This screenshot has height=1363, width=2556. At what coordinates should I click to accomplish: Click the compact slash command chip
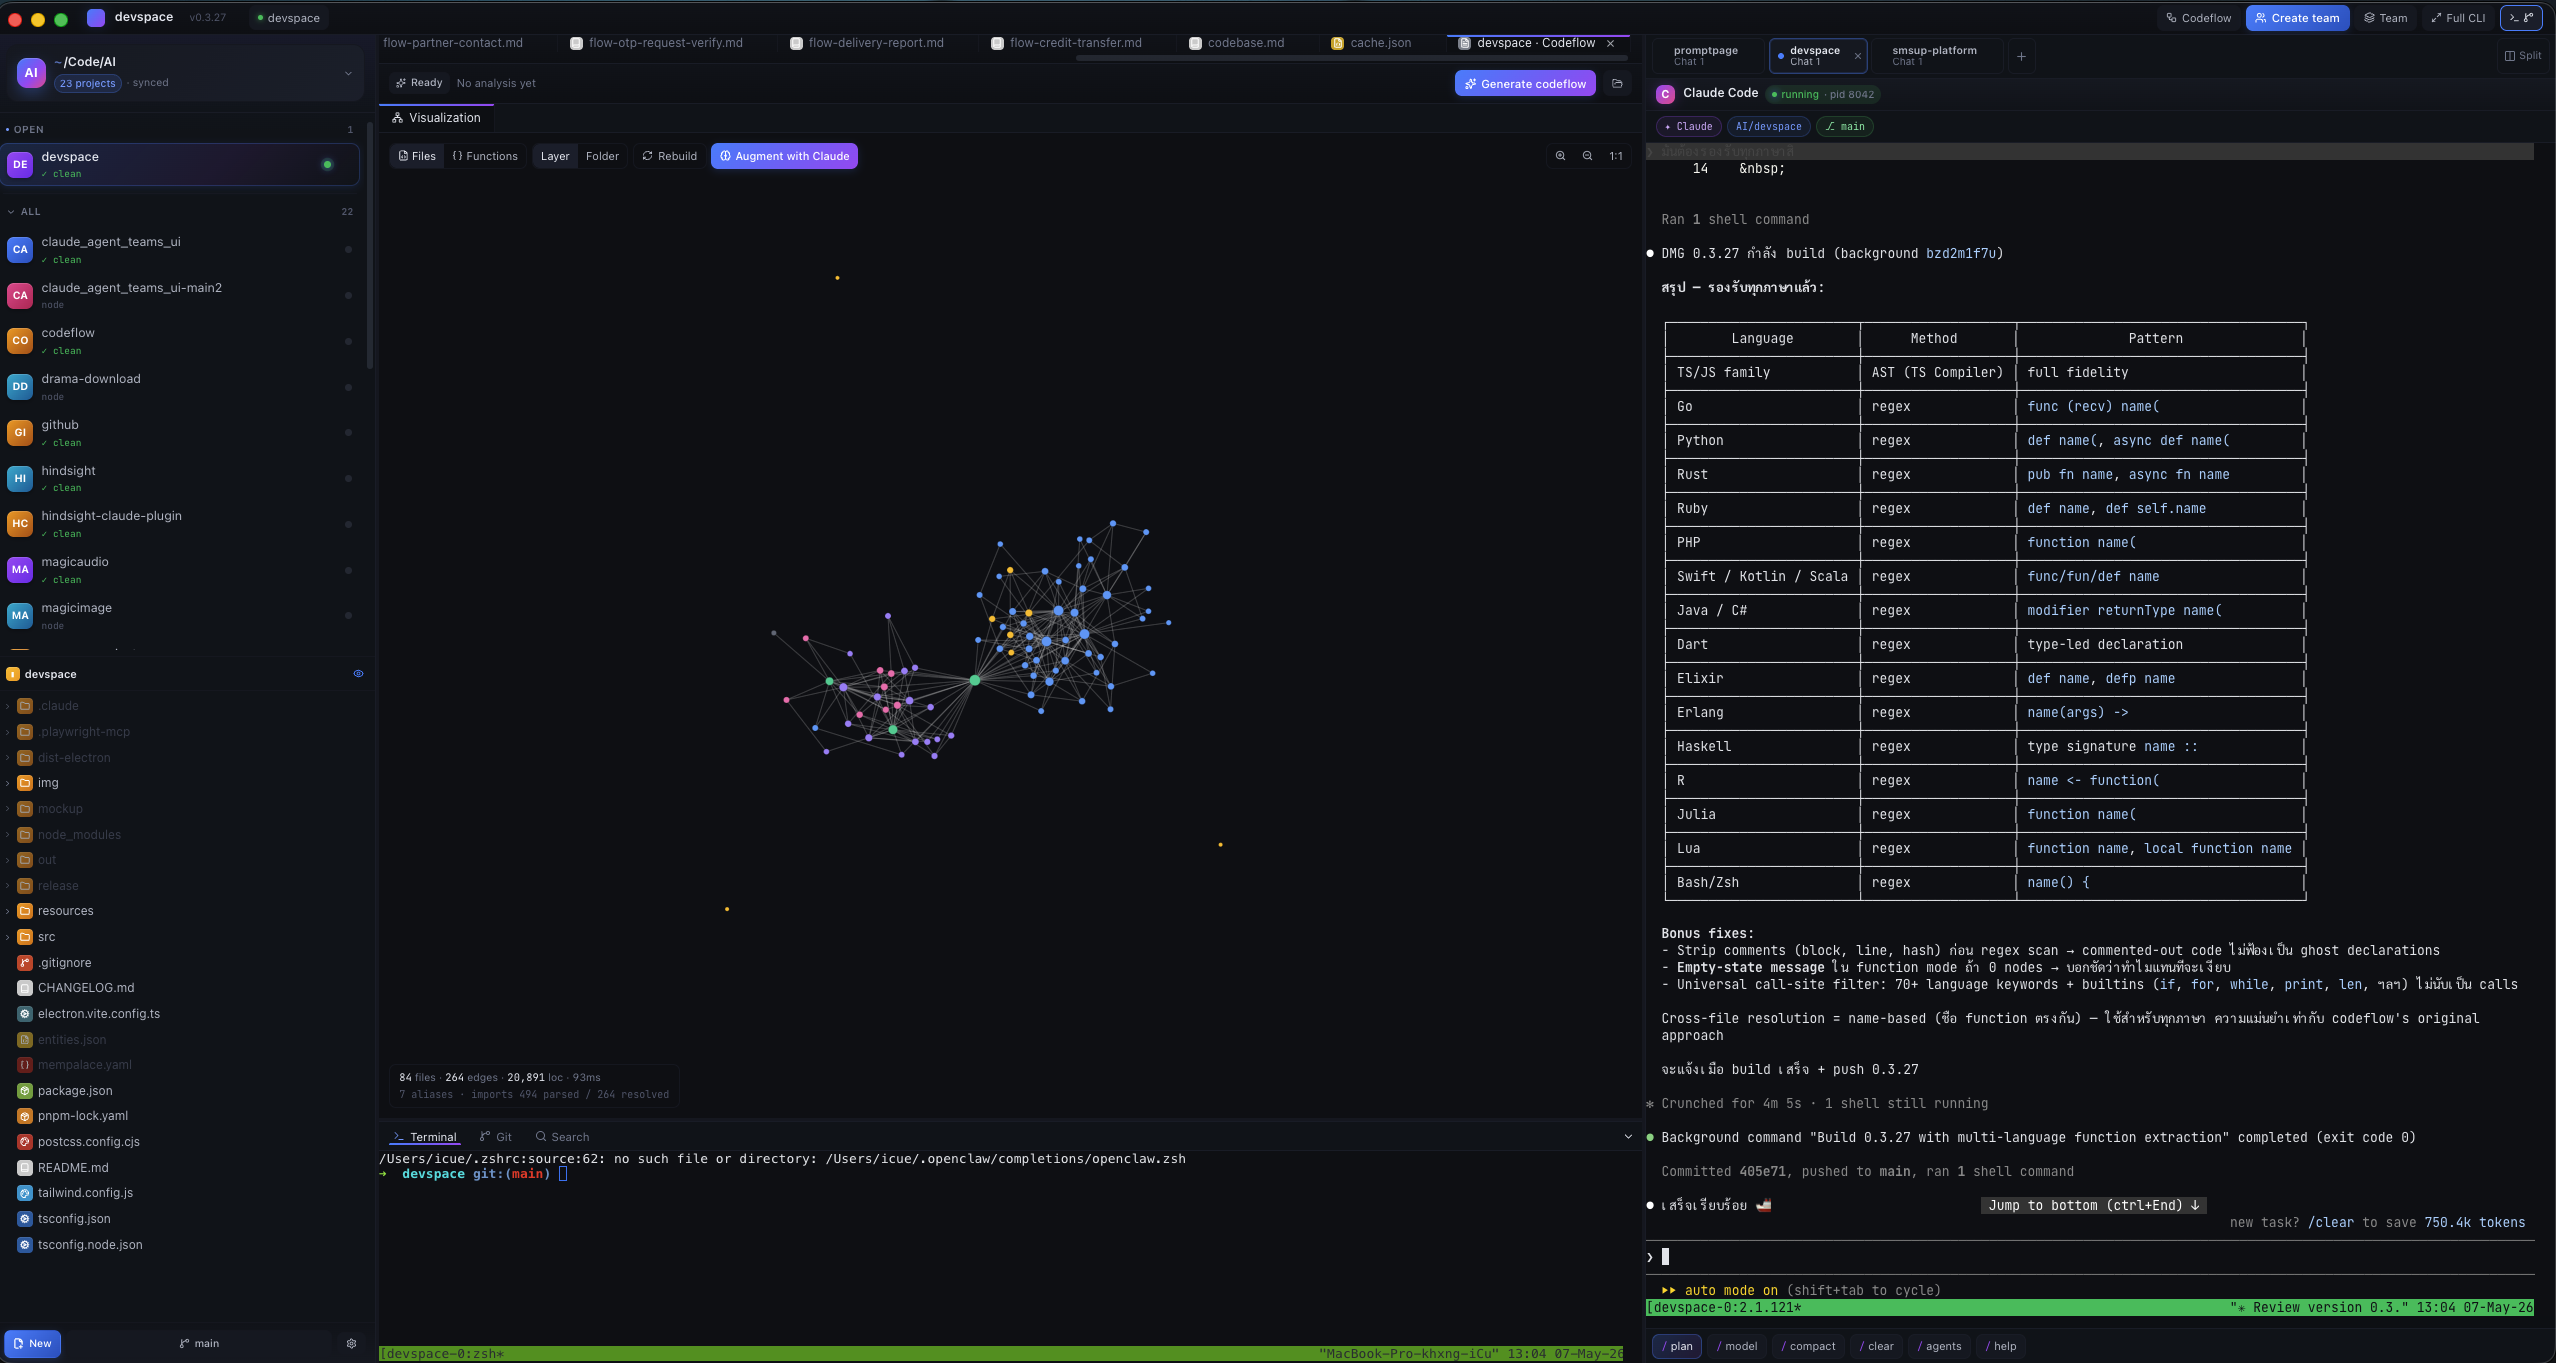point(1808,1346)
